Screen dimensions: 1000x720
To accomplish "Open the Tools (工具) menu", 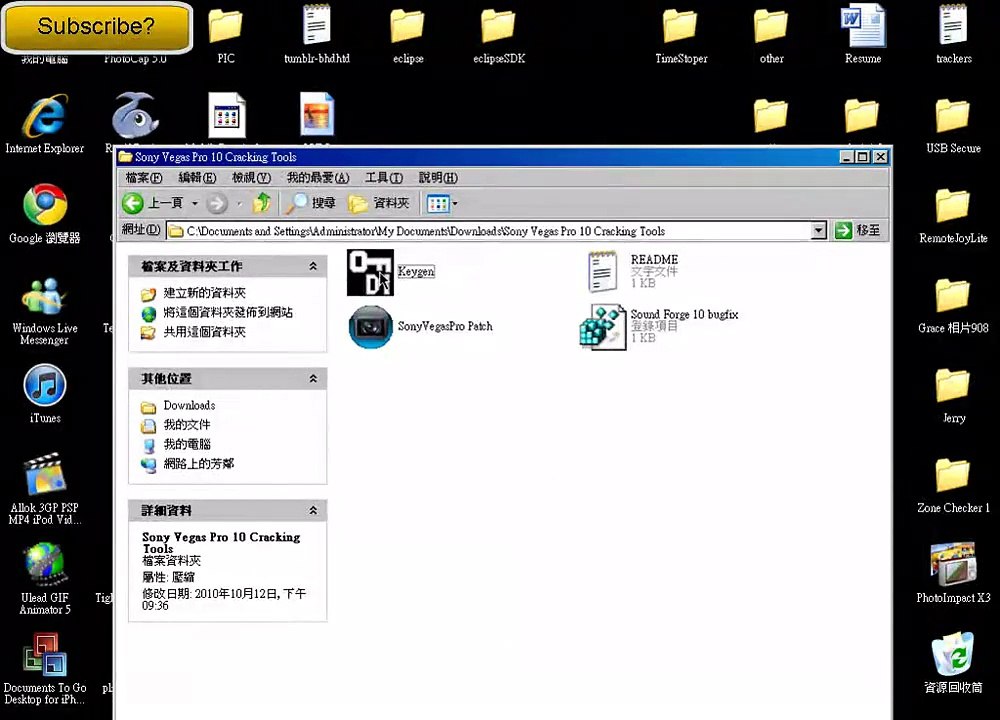I will point(384,178).
